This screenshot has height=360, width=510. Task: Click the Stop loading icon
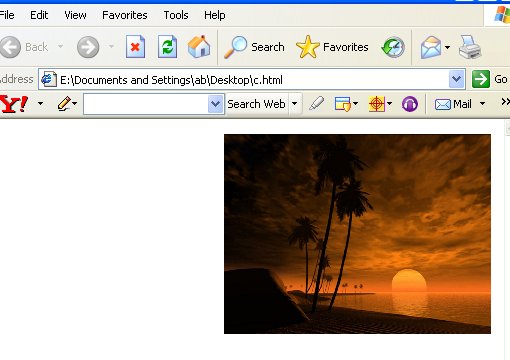(x=135, y=47)
